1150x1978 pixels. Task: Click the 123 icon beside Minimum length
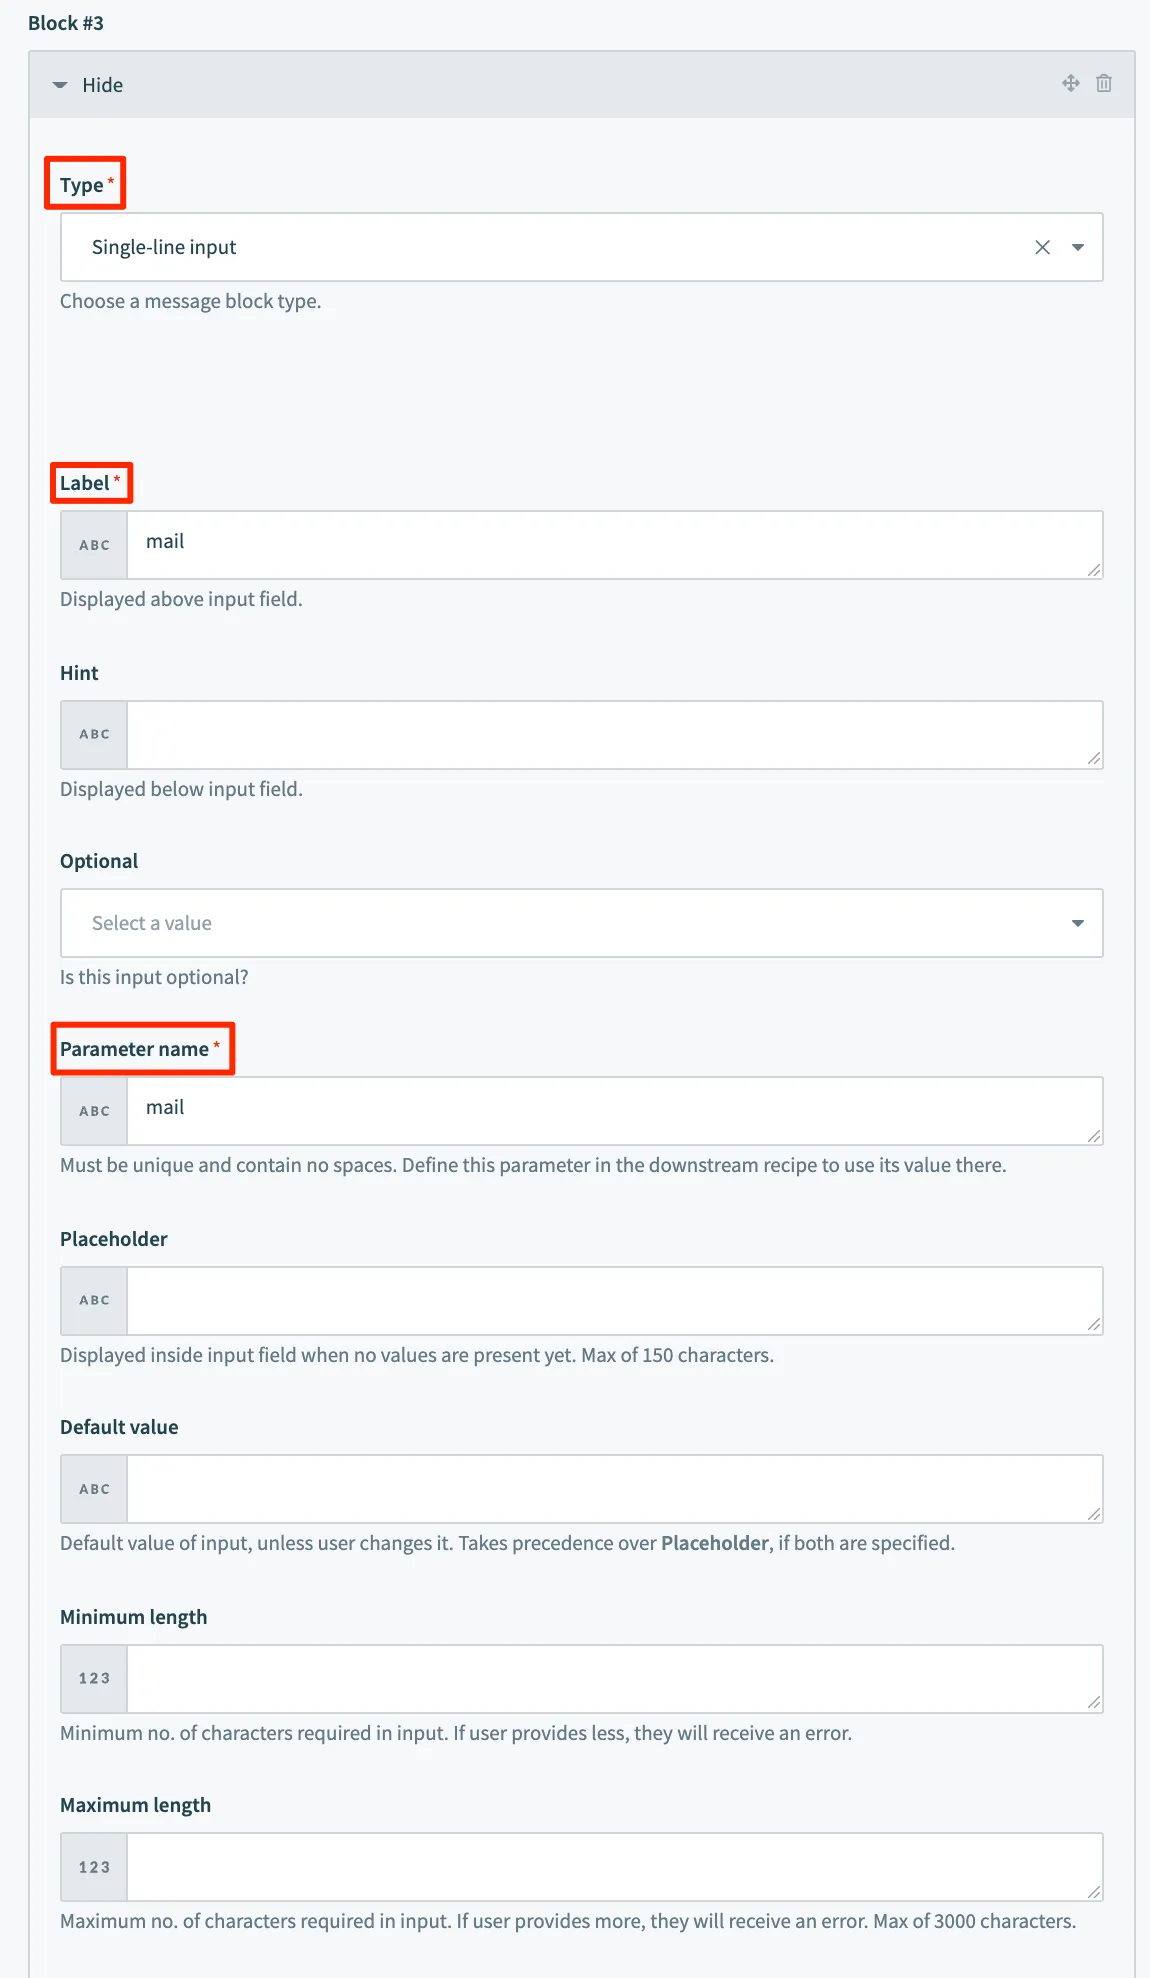click(94, 1679)
